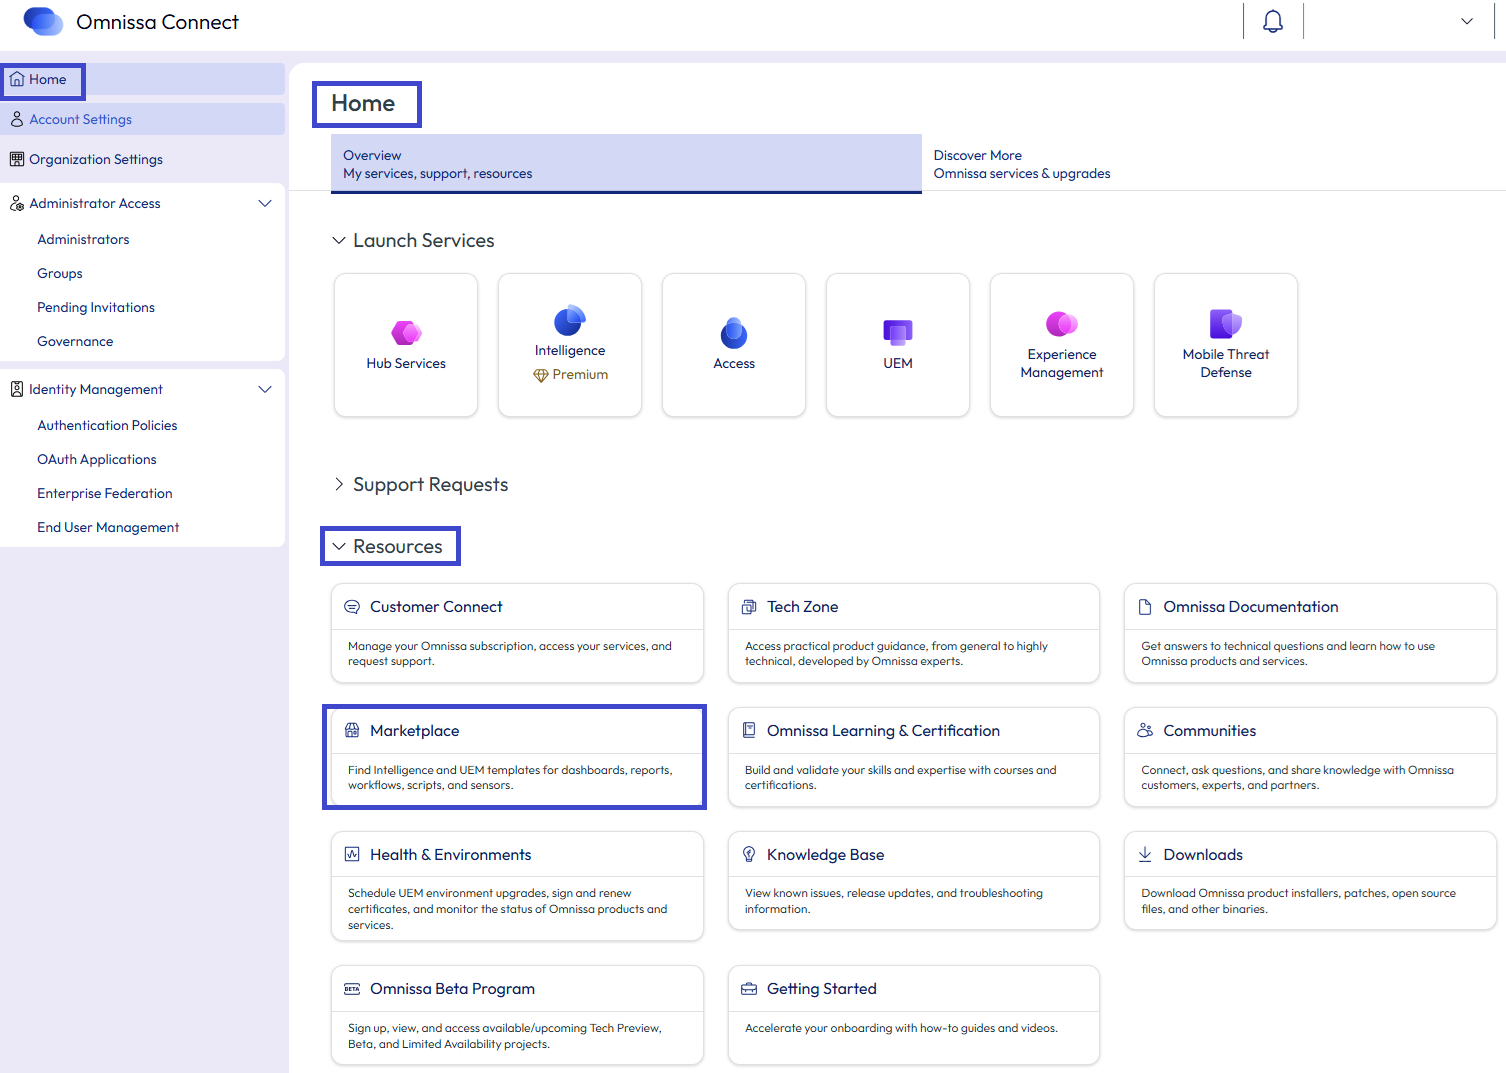Open Pending Invitations in the sidebar

[x=96, y=307]
